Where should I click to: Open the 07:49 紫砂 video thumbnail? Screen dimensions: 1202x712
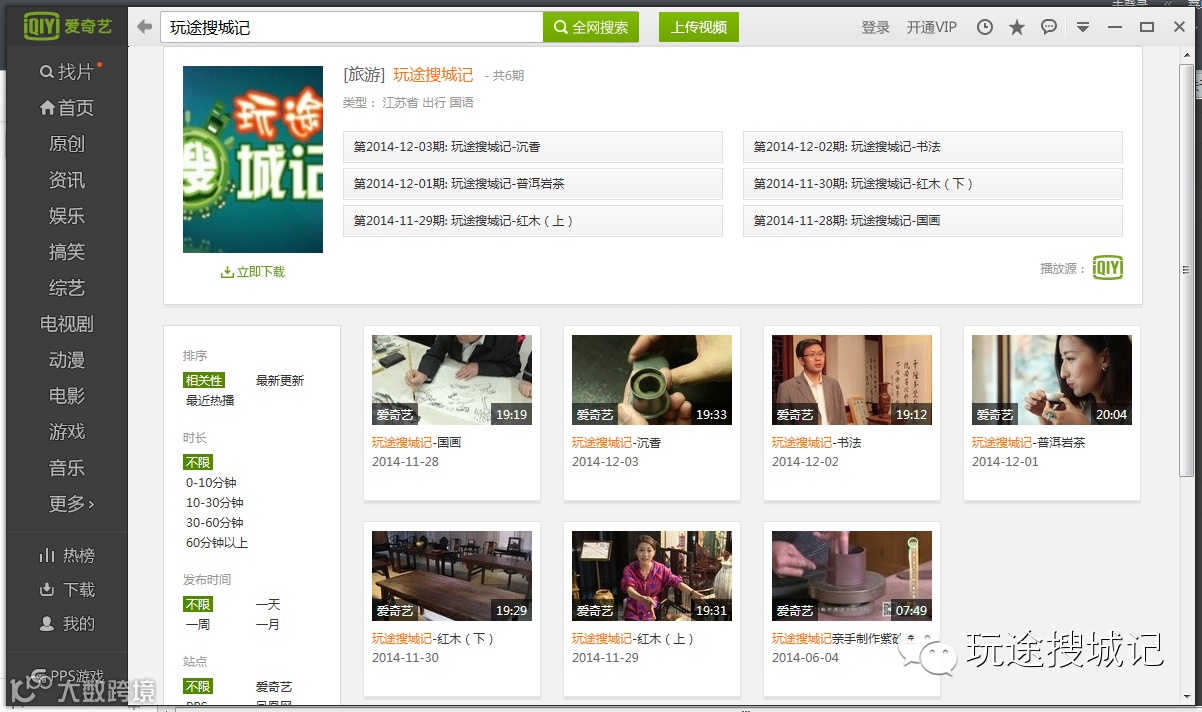(x=852, y=576)
